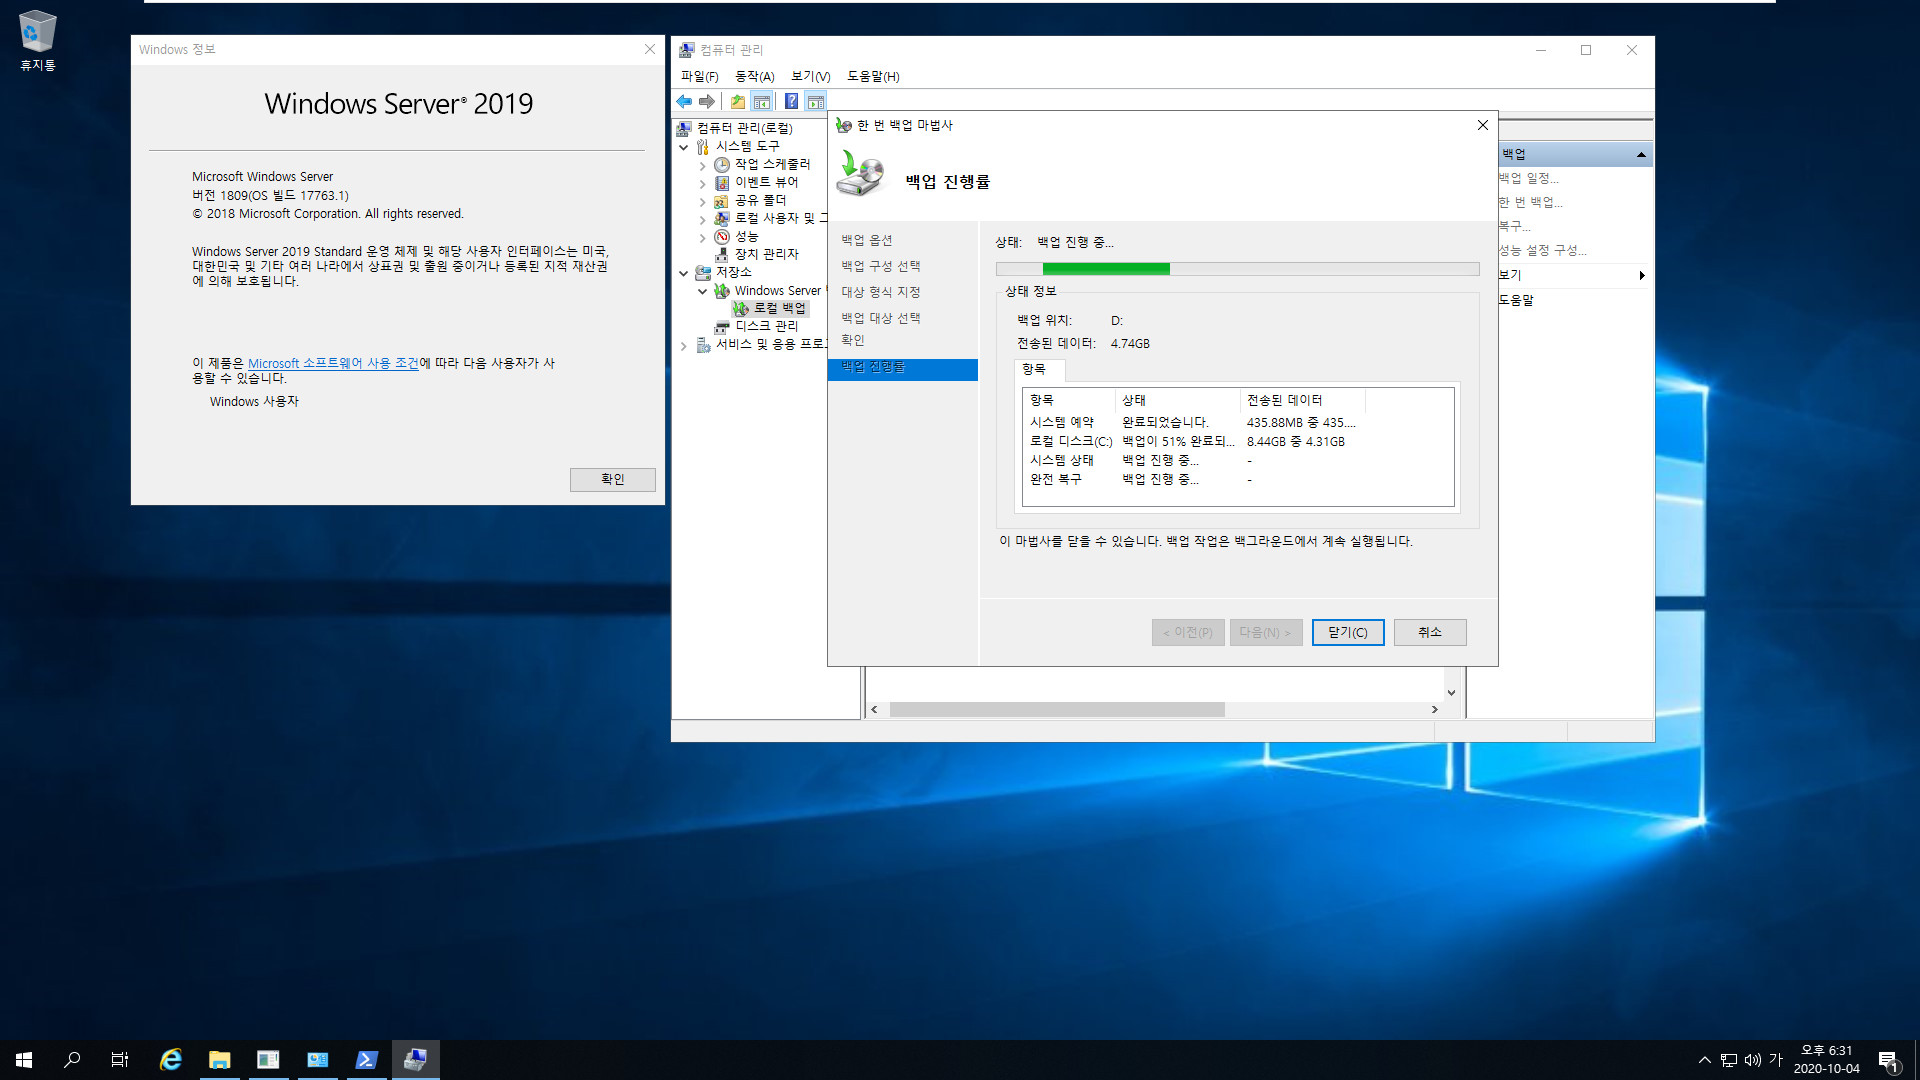Viewport: 1920px width, 1080px height.
Task: Open taskbar search magnifier
Action: tap(72, 1060)
